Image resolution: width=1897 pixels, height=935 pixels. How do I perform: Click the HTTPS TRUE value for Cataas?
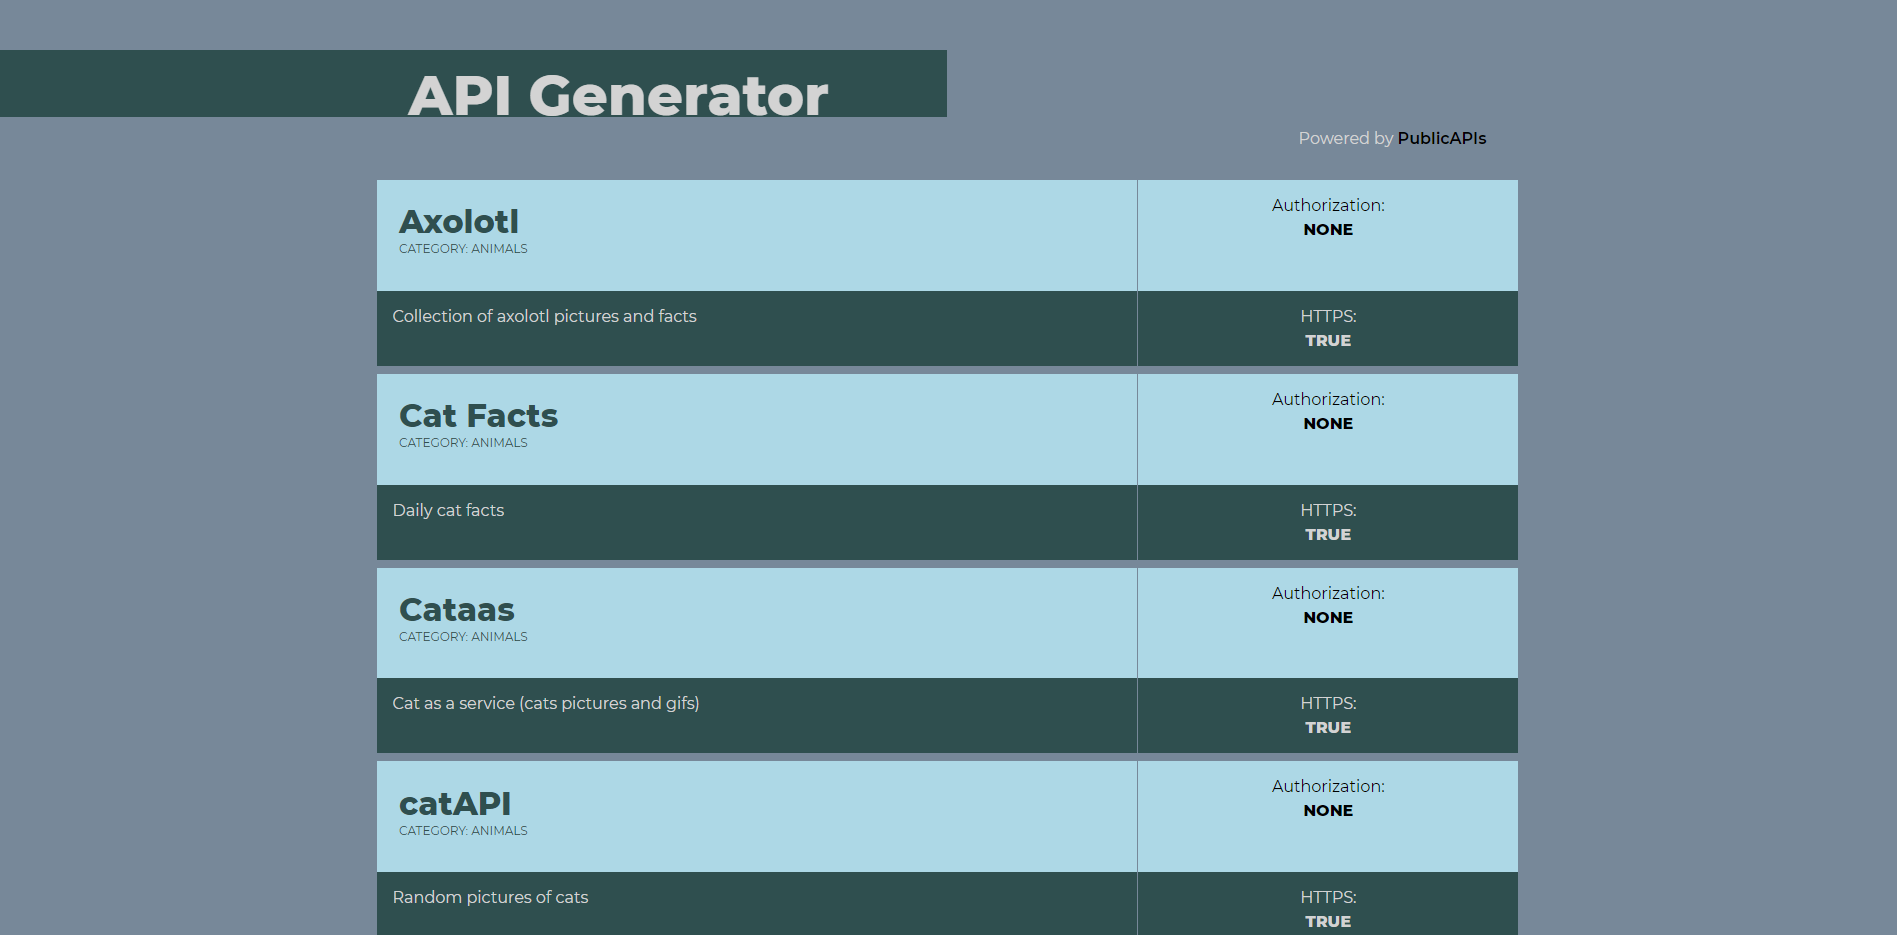click(1328, 728)
